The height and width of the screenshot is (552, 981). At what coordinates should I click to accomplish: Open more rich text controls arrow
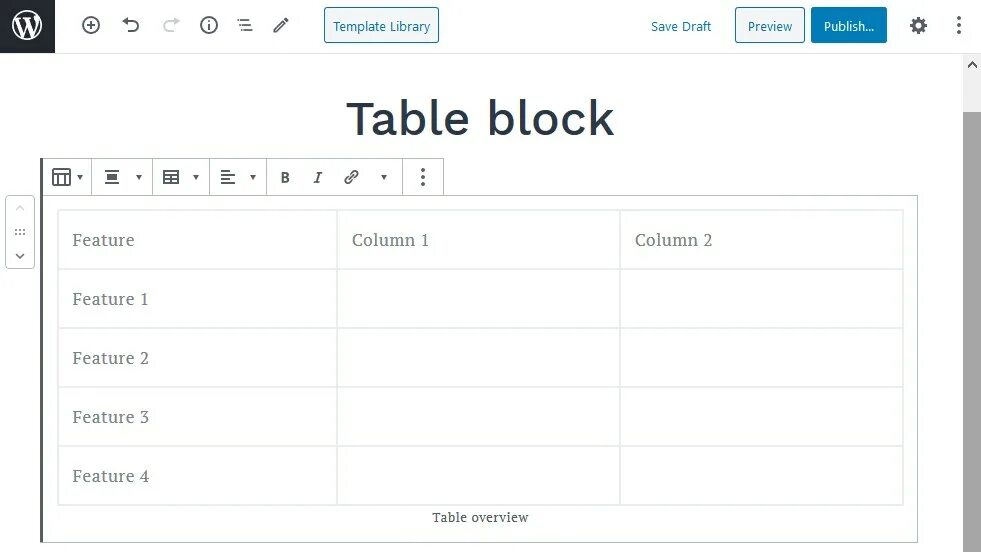[x=383, y=177]
